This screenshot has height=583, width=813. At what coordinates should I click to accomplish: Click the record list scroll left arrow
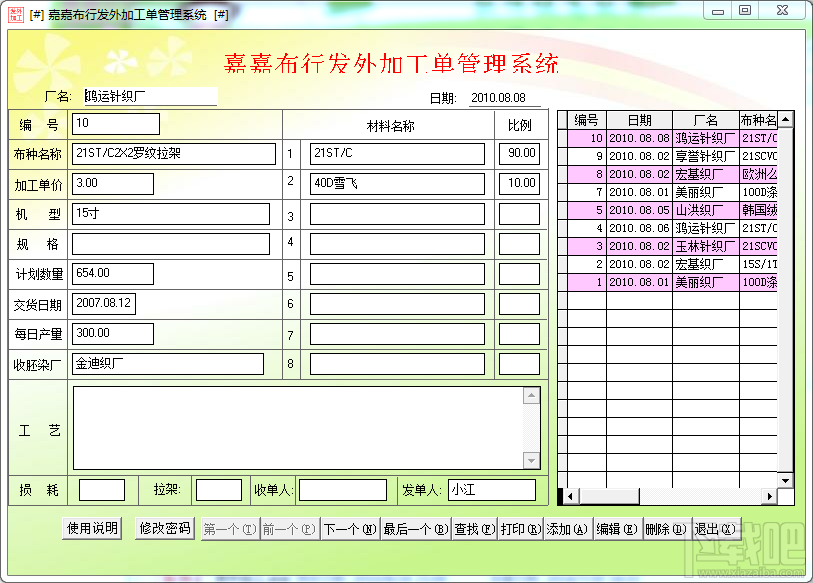click(570, 496)
